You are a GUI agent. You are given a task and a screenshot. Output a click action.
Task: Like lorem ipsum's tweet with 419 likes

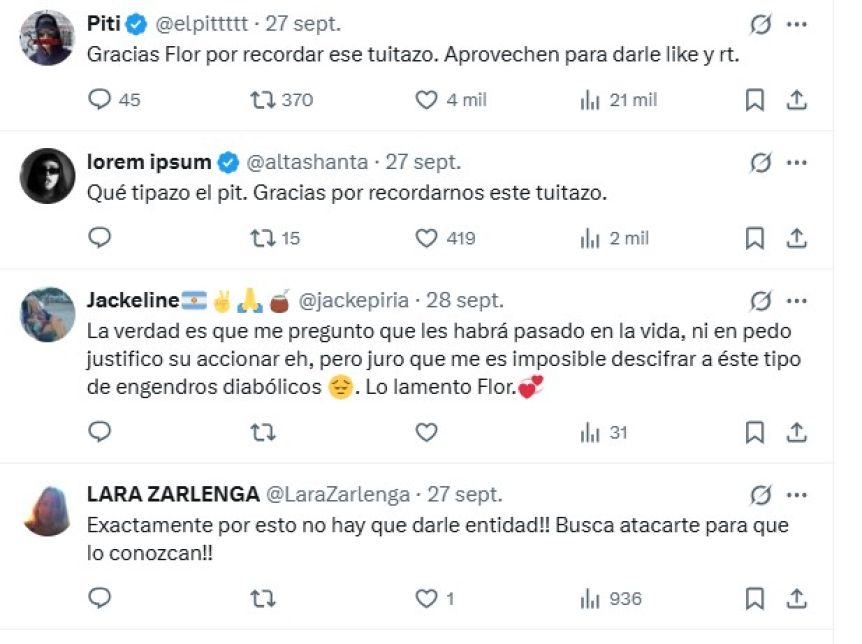pyautogui.click(x=427, y=238)
